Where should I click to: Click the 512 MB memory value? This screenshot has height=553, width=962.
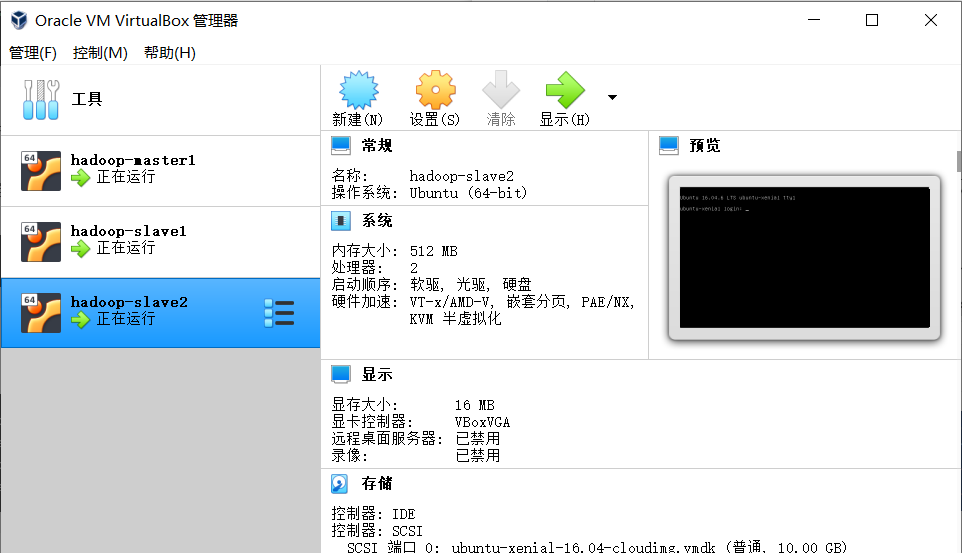click(x=433, y=251)
